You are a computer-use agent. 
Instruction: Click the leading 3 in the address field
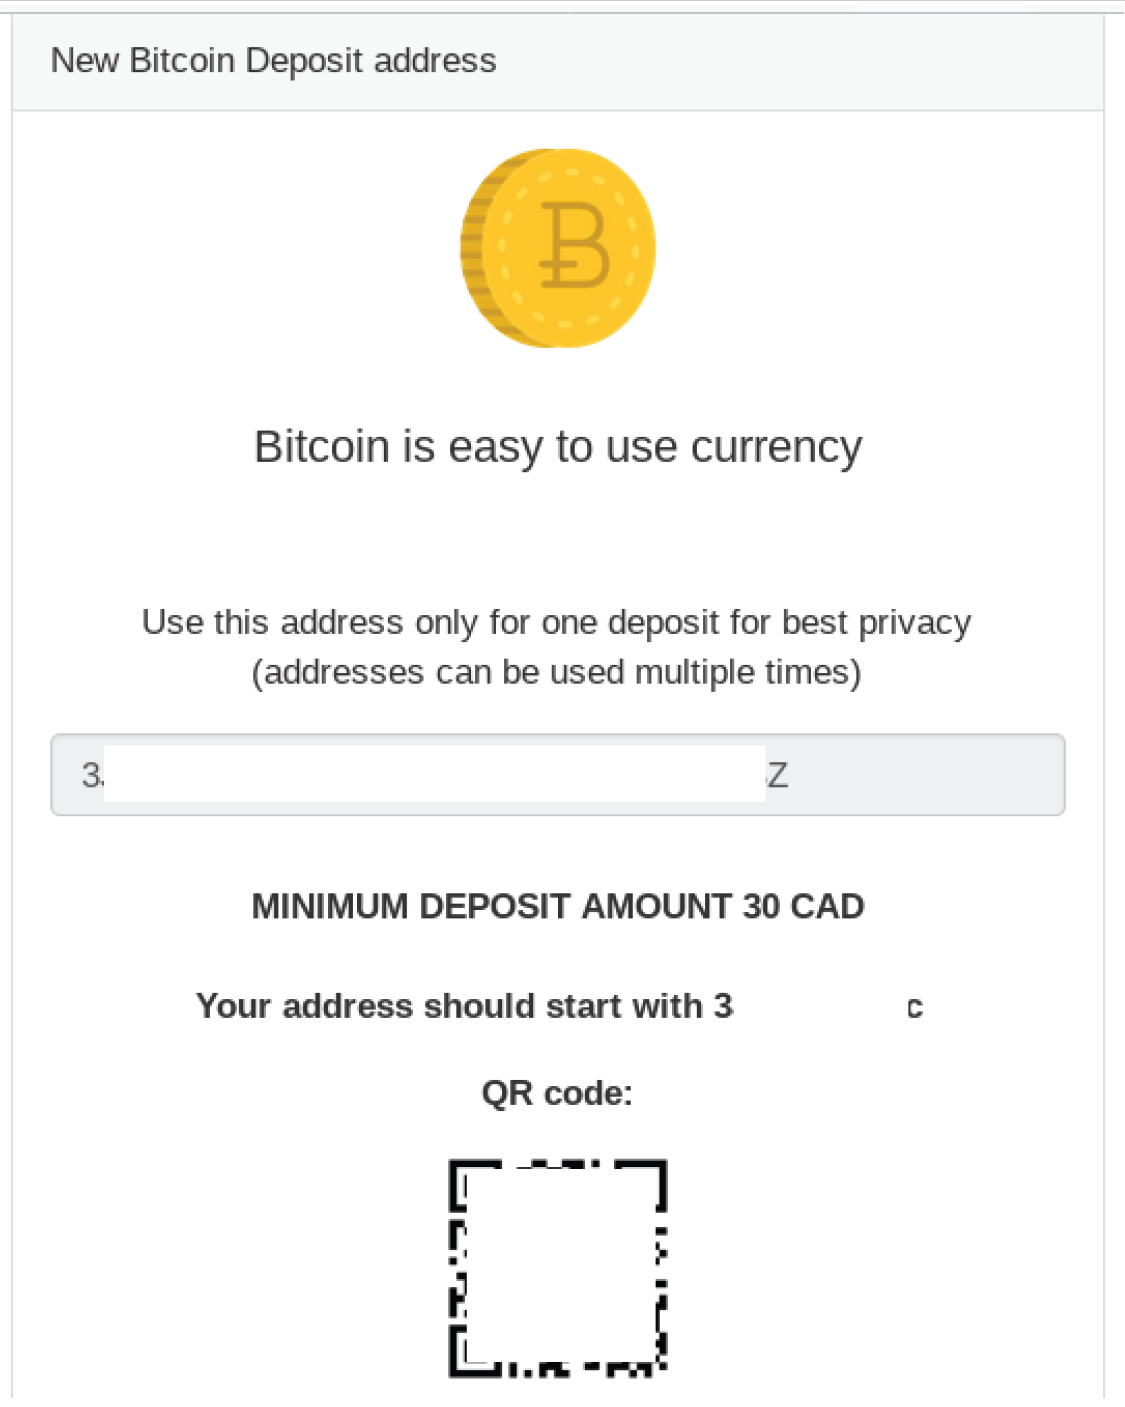coord(90,775)
